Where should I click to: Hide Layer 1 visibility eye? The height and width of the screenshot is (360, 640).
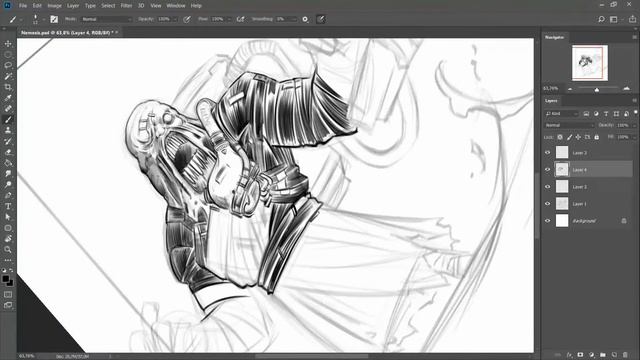coord(548,204)
